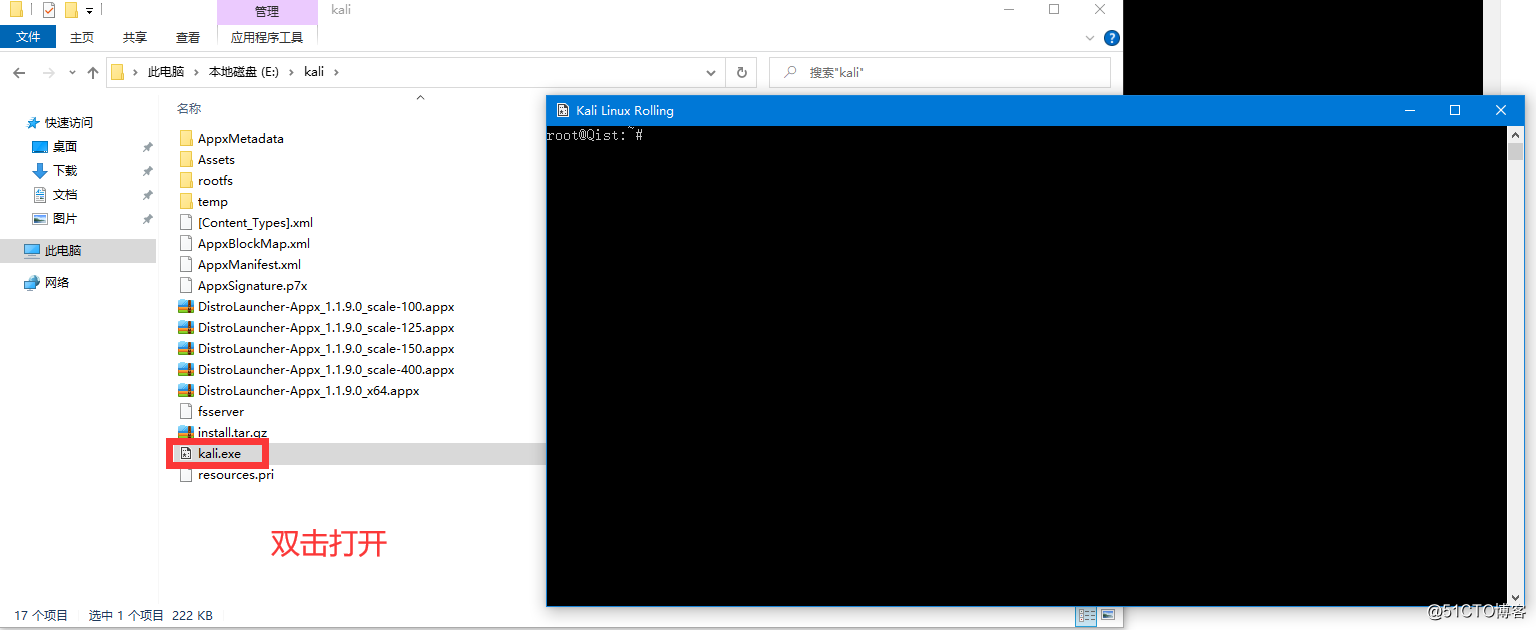Viewport: 1536px width, 630px height.
Task: Toggle the pin next to 桌面
Action: pyautogui.click(x=147, y=147)
